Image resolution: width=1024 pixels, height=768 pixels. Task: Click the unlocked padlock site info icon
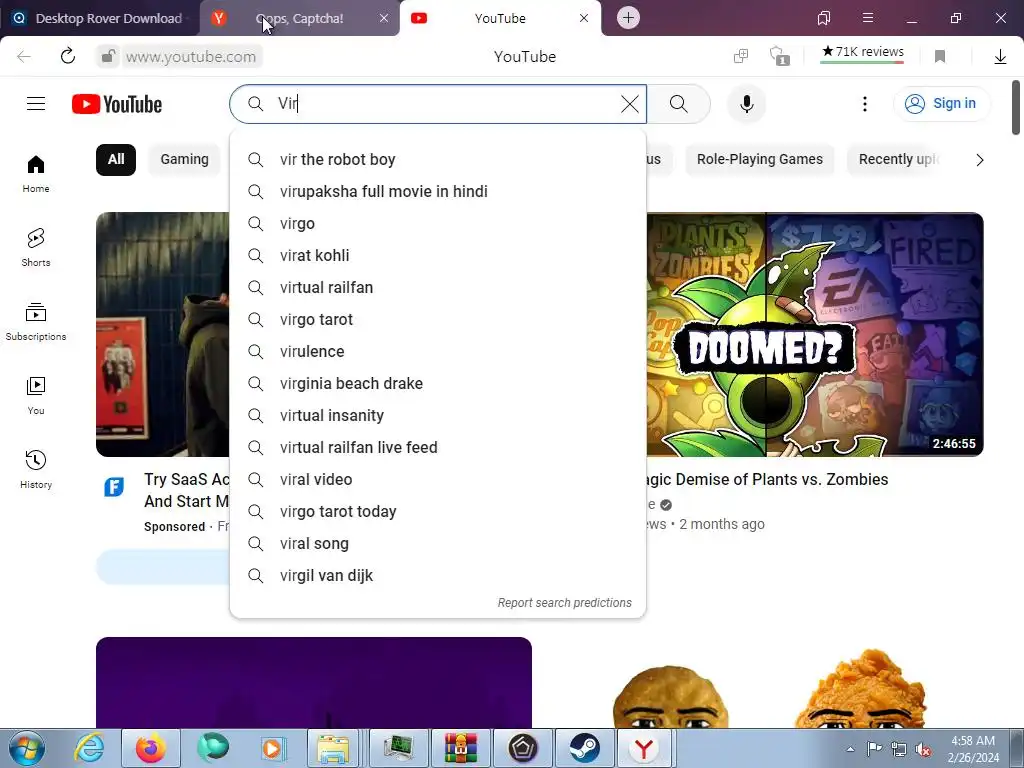click(x=108, y=56)
